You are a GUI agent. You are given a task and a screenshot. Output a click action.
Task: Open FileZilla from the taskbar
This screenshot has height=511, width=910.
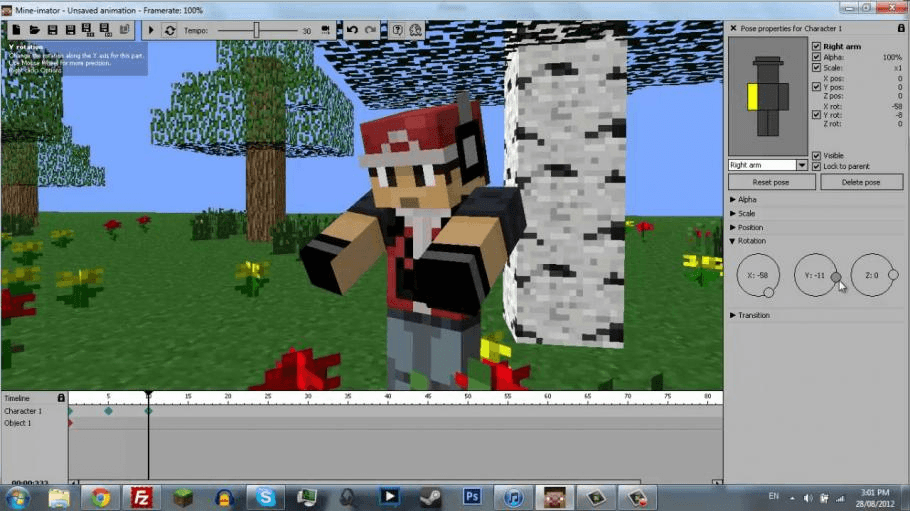tap(141, 498)
